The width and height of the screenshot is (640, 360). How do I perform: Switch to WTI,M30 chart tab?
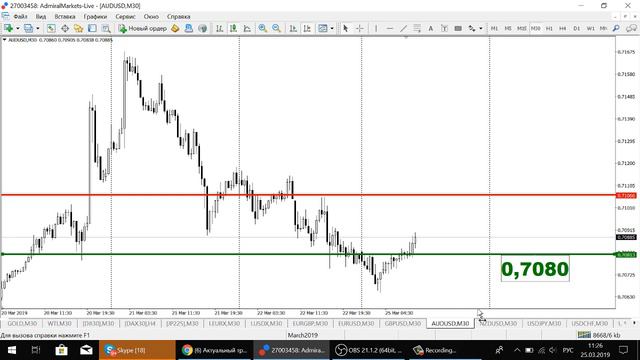point(60,323)
